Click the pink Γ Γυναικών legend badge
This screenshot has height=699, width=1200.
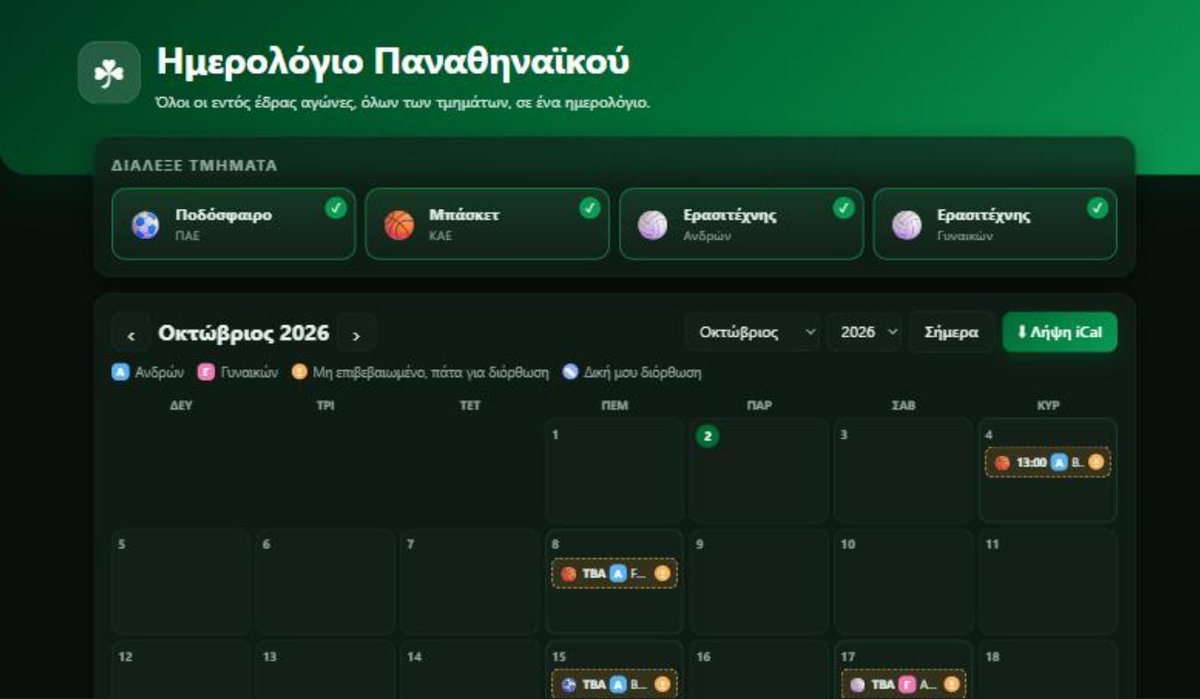tap(206, 372)
